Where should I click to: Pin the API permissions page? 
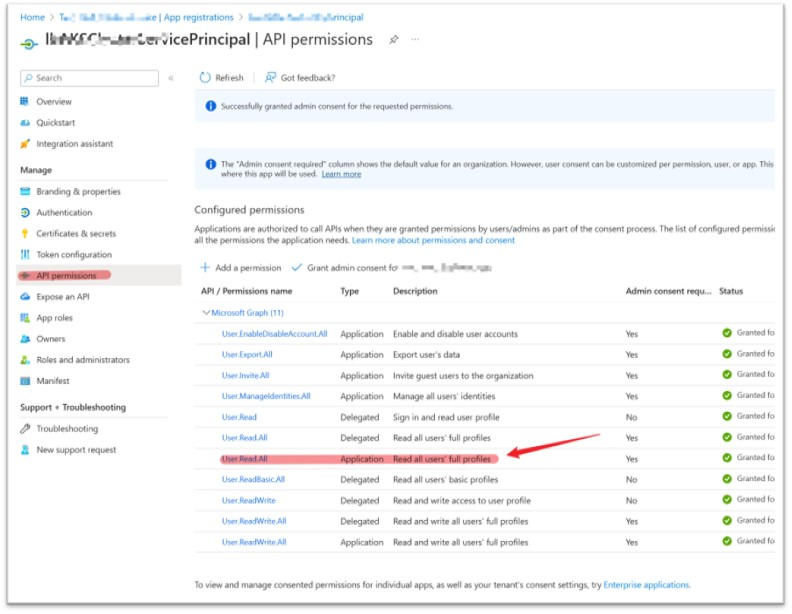394,40
